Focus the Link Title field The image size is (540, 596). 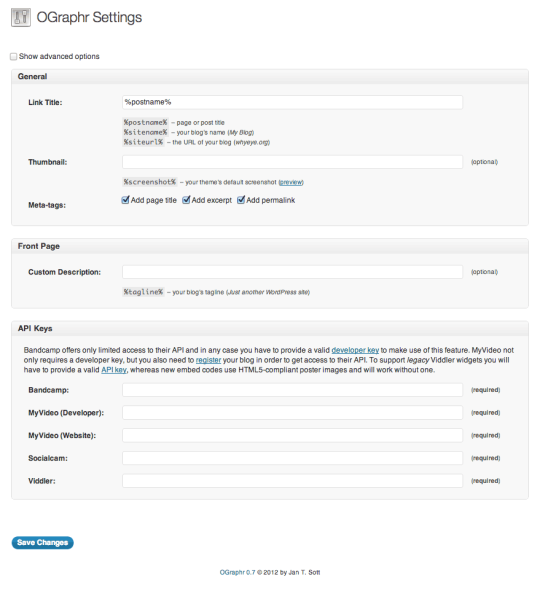point(292,102)
